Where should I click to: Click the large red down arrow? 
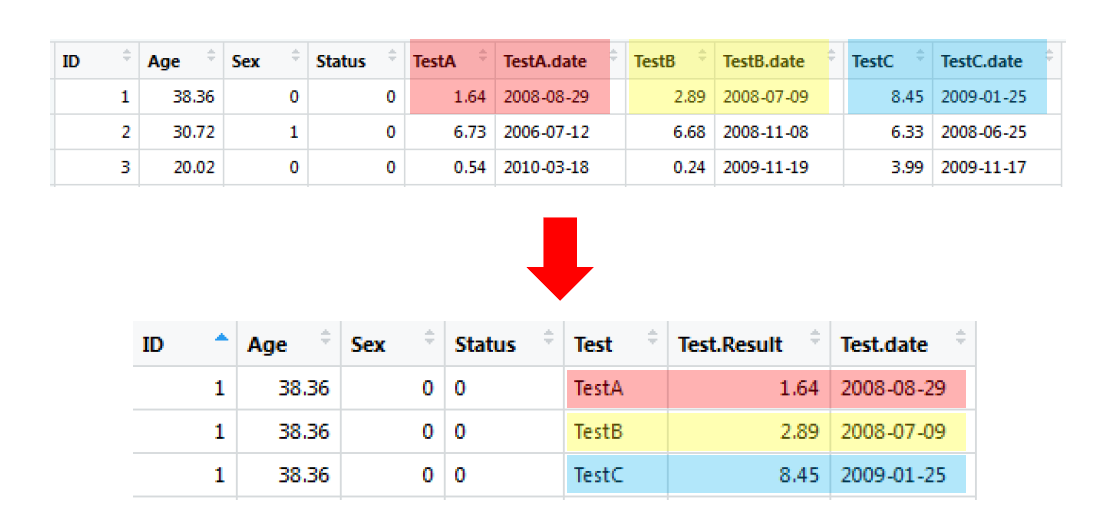click(559, 255)
